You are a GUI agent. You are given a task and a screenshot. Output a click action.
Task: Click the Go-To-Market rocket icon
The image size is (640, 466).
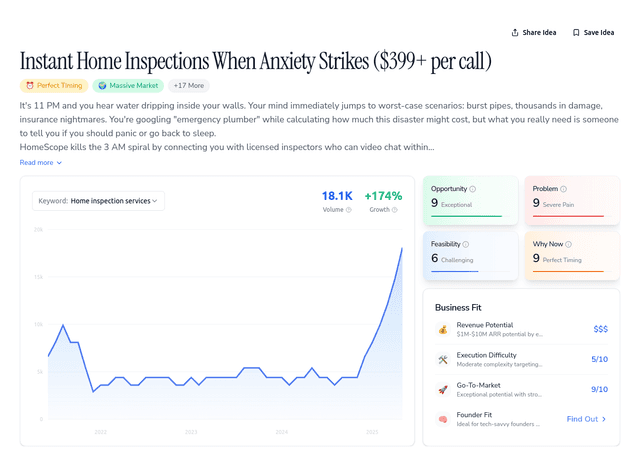point(443,389)
